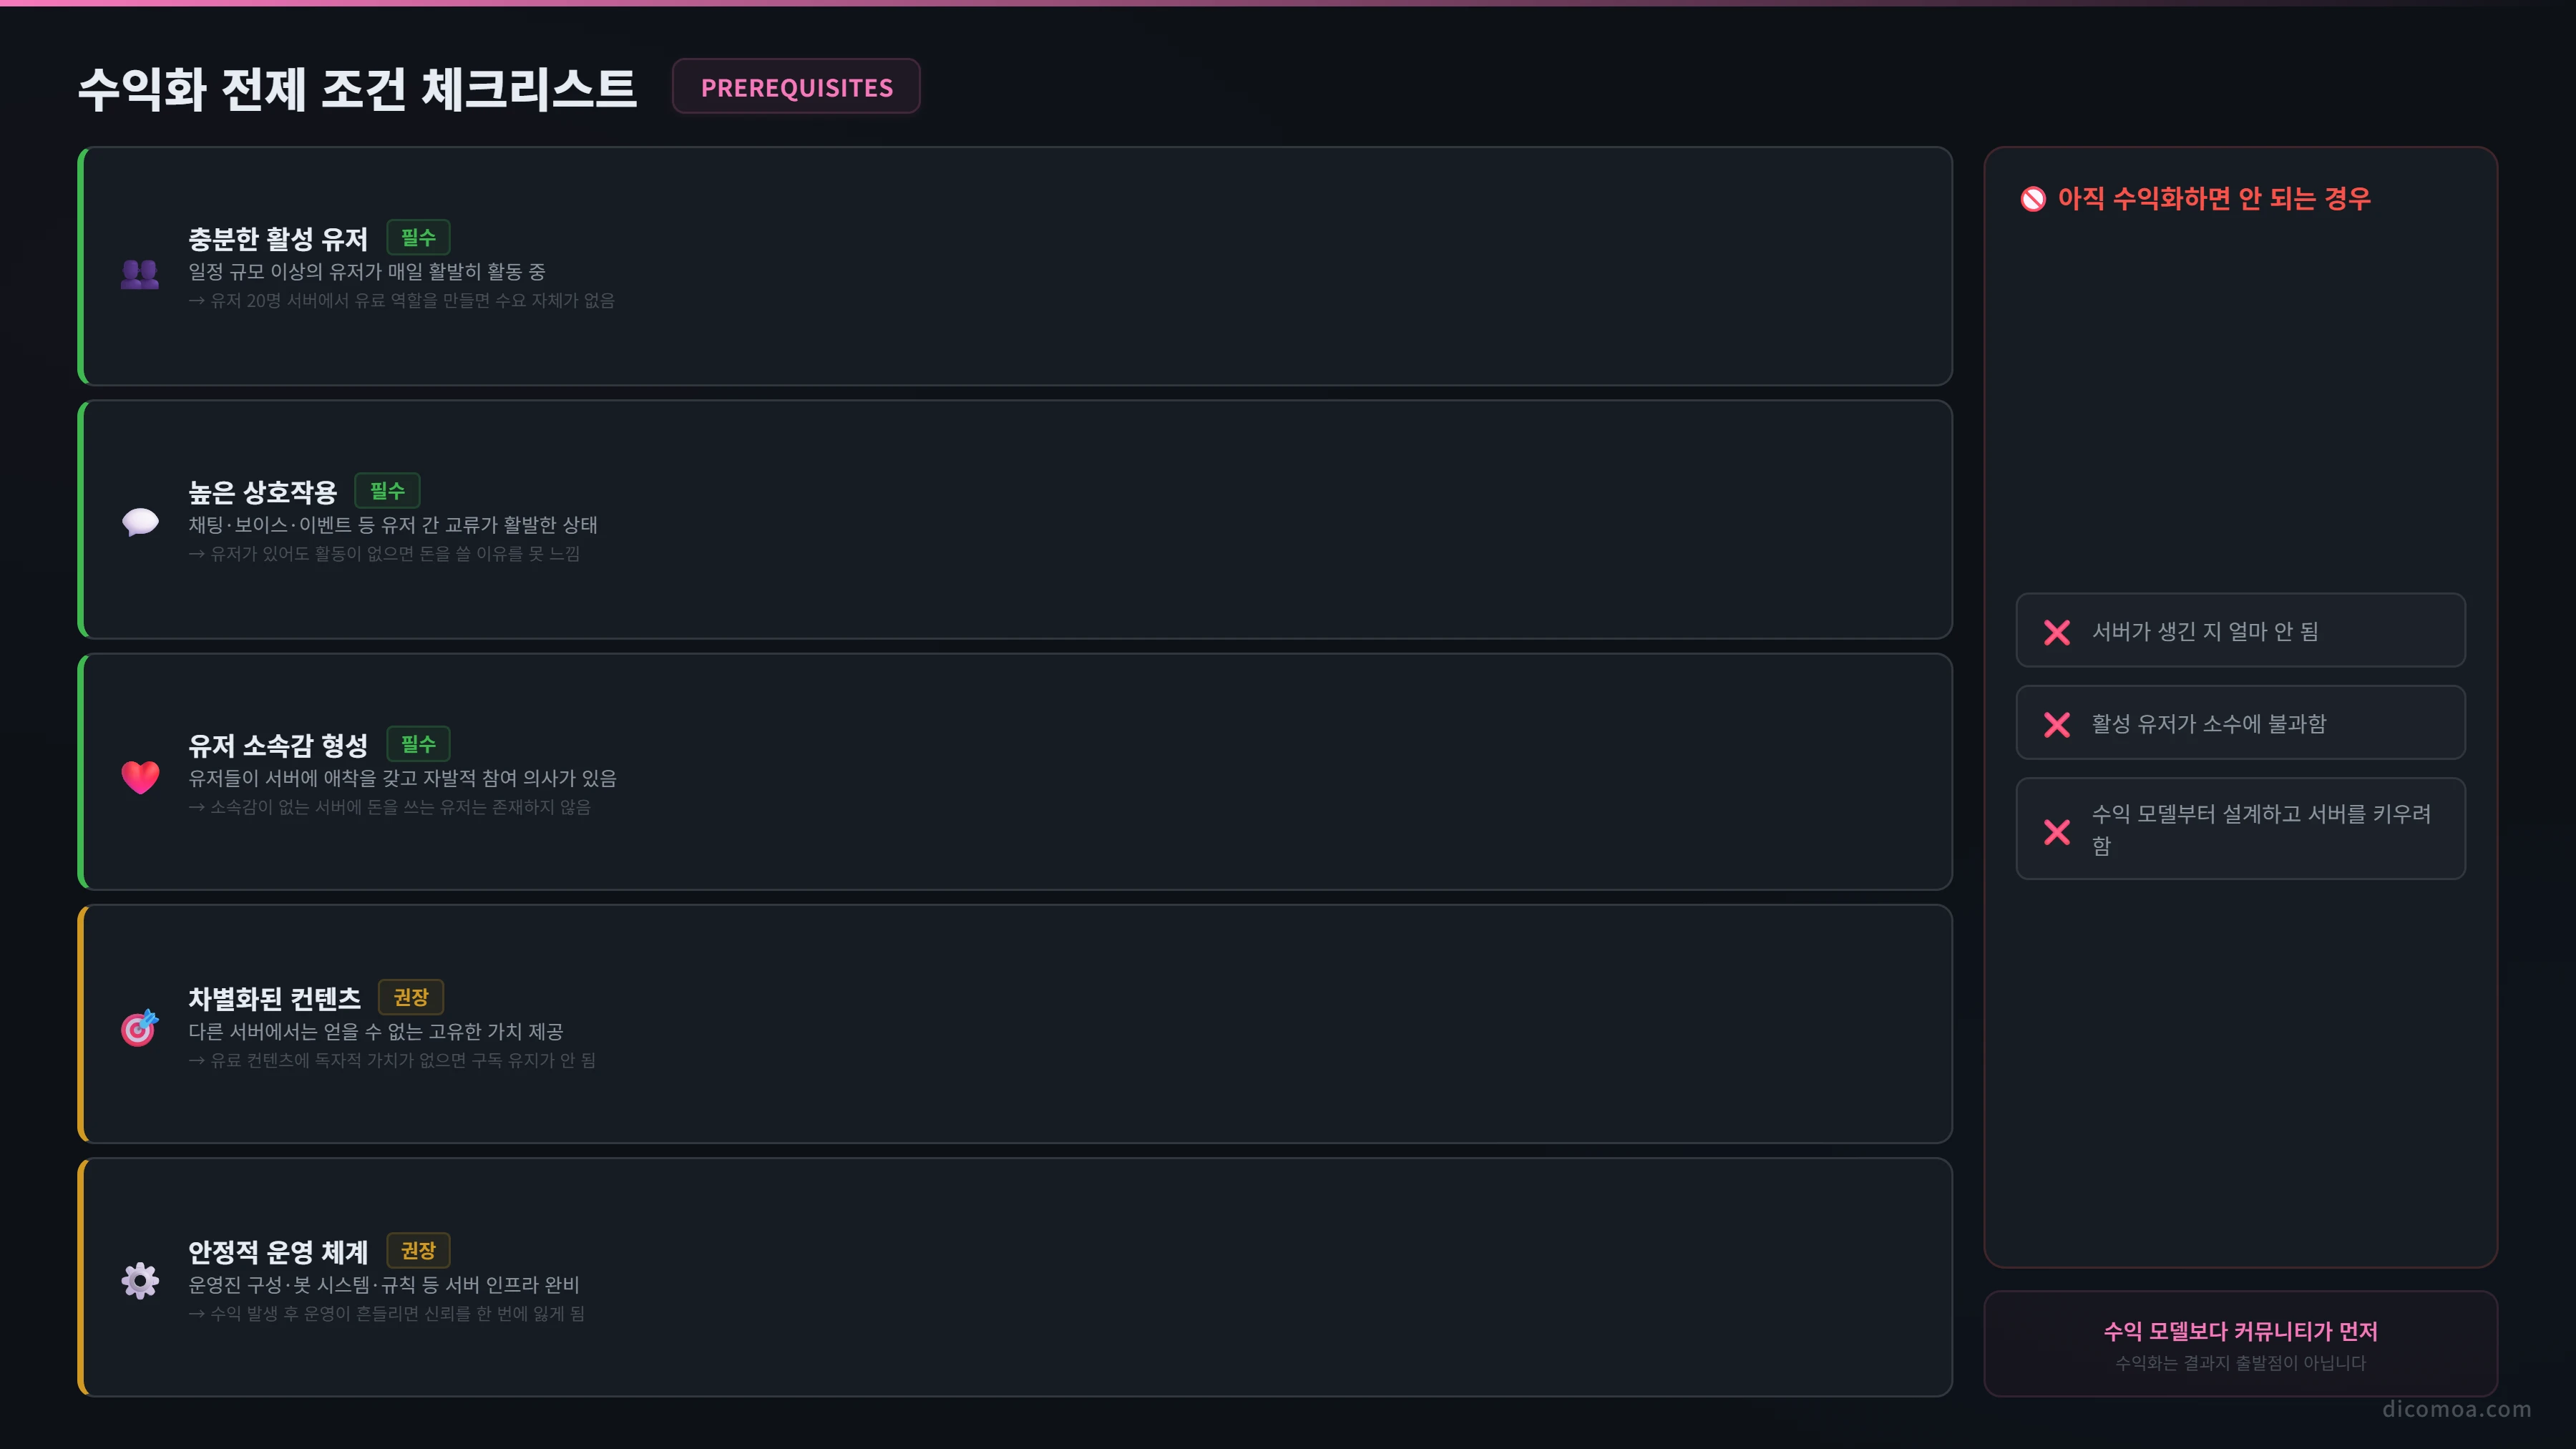The image size is (2576, 1449).
Task: Click the X mark beside 수익 모델부터 설계하고
Action: coord(2057,831)
